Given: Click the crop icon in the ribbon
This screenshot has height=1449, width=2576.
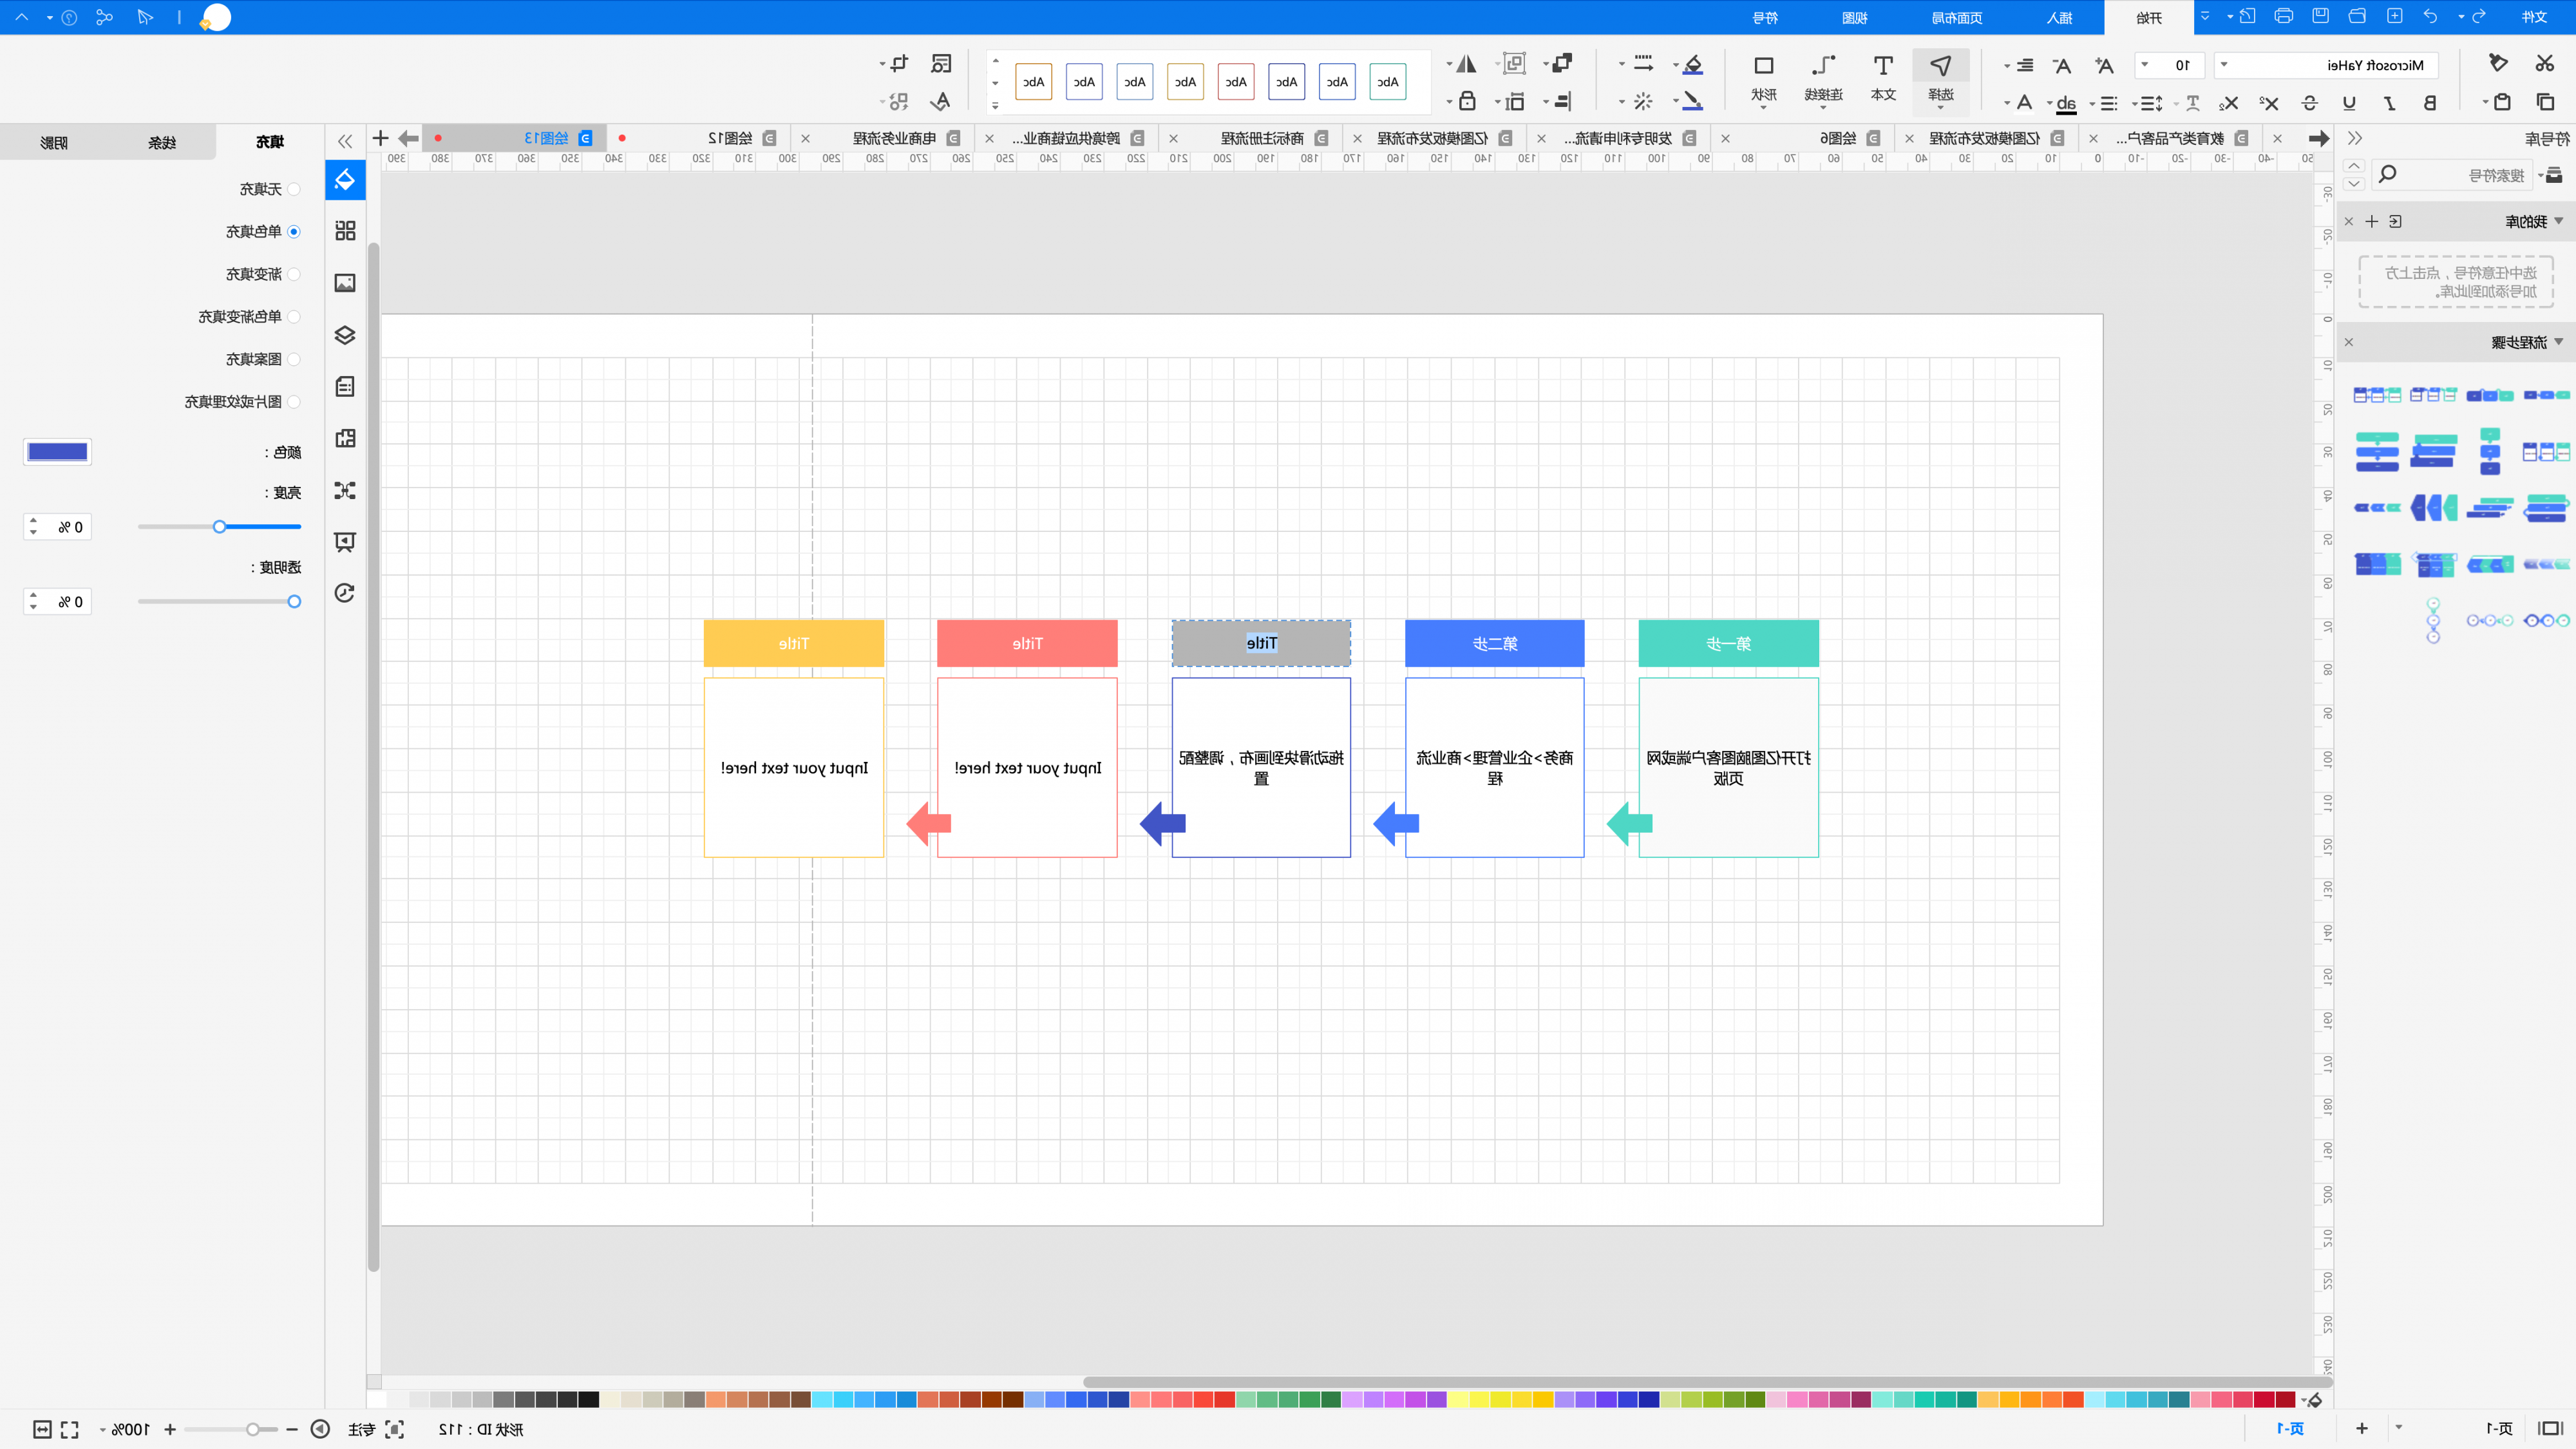Looking at the screenshot, I should (899, 64).
